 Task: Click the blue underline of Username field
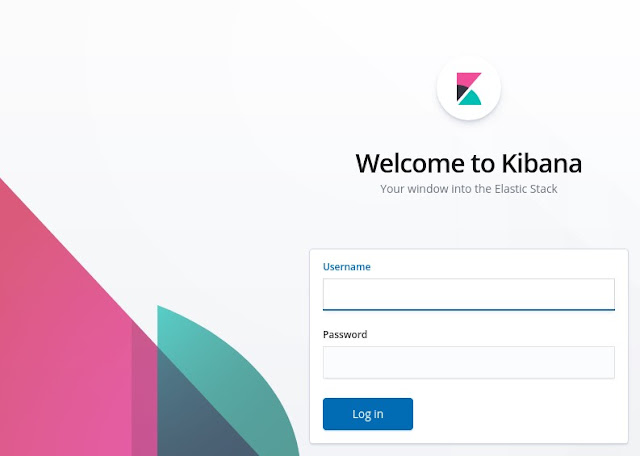pos(469,309)
